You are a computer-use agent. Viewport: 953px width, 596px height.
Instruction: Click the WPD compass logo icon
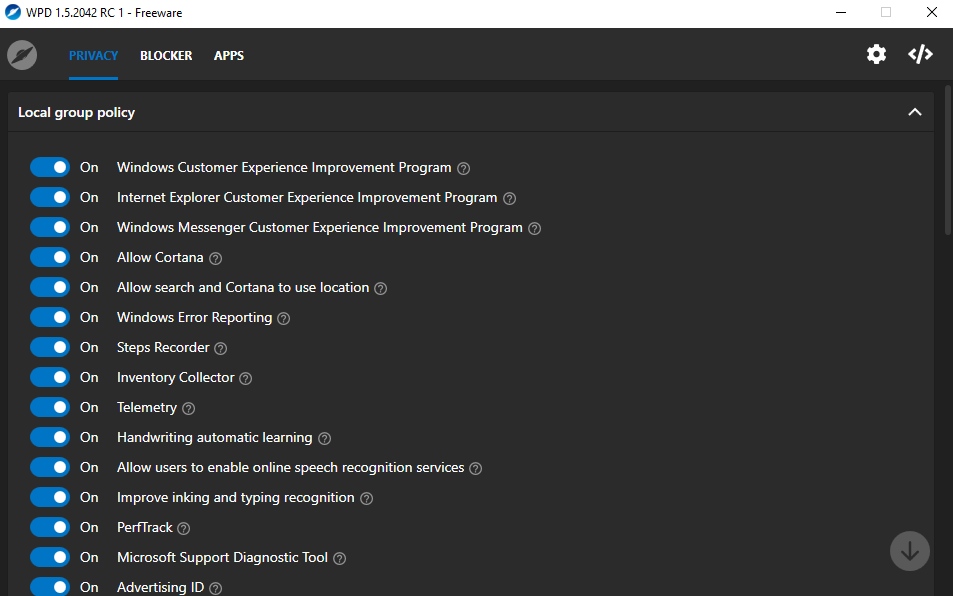click(22, 55)
